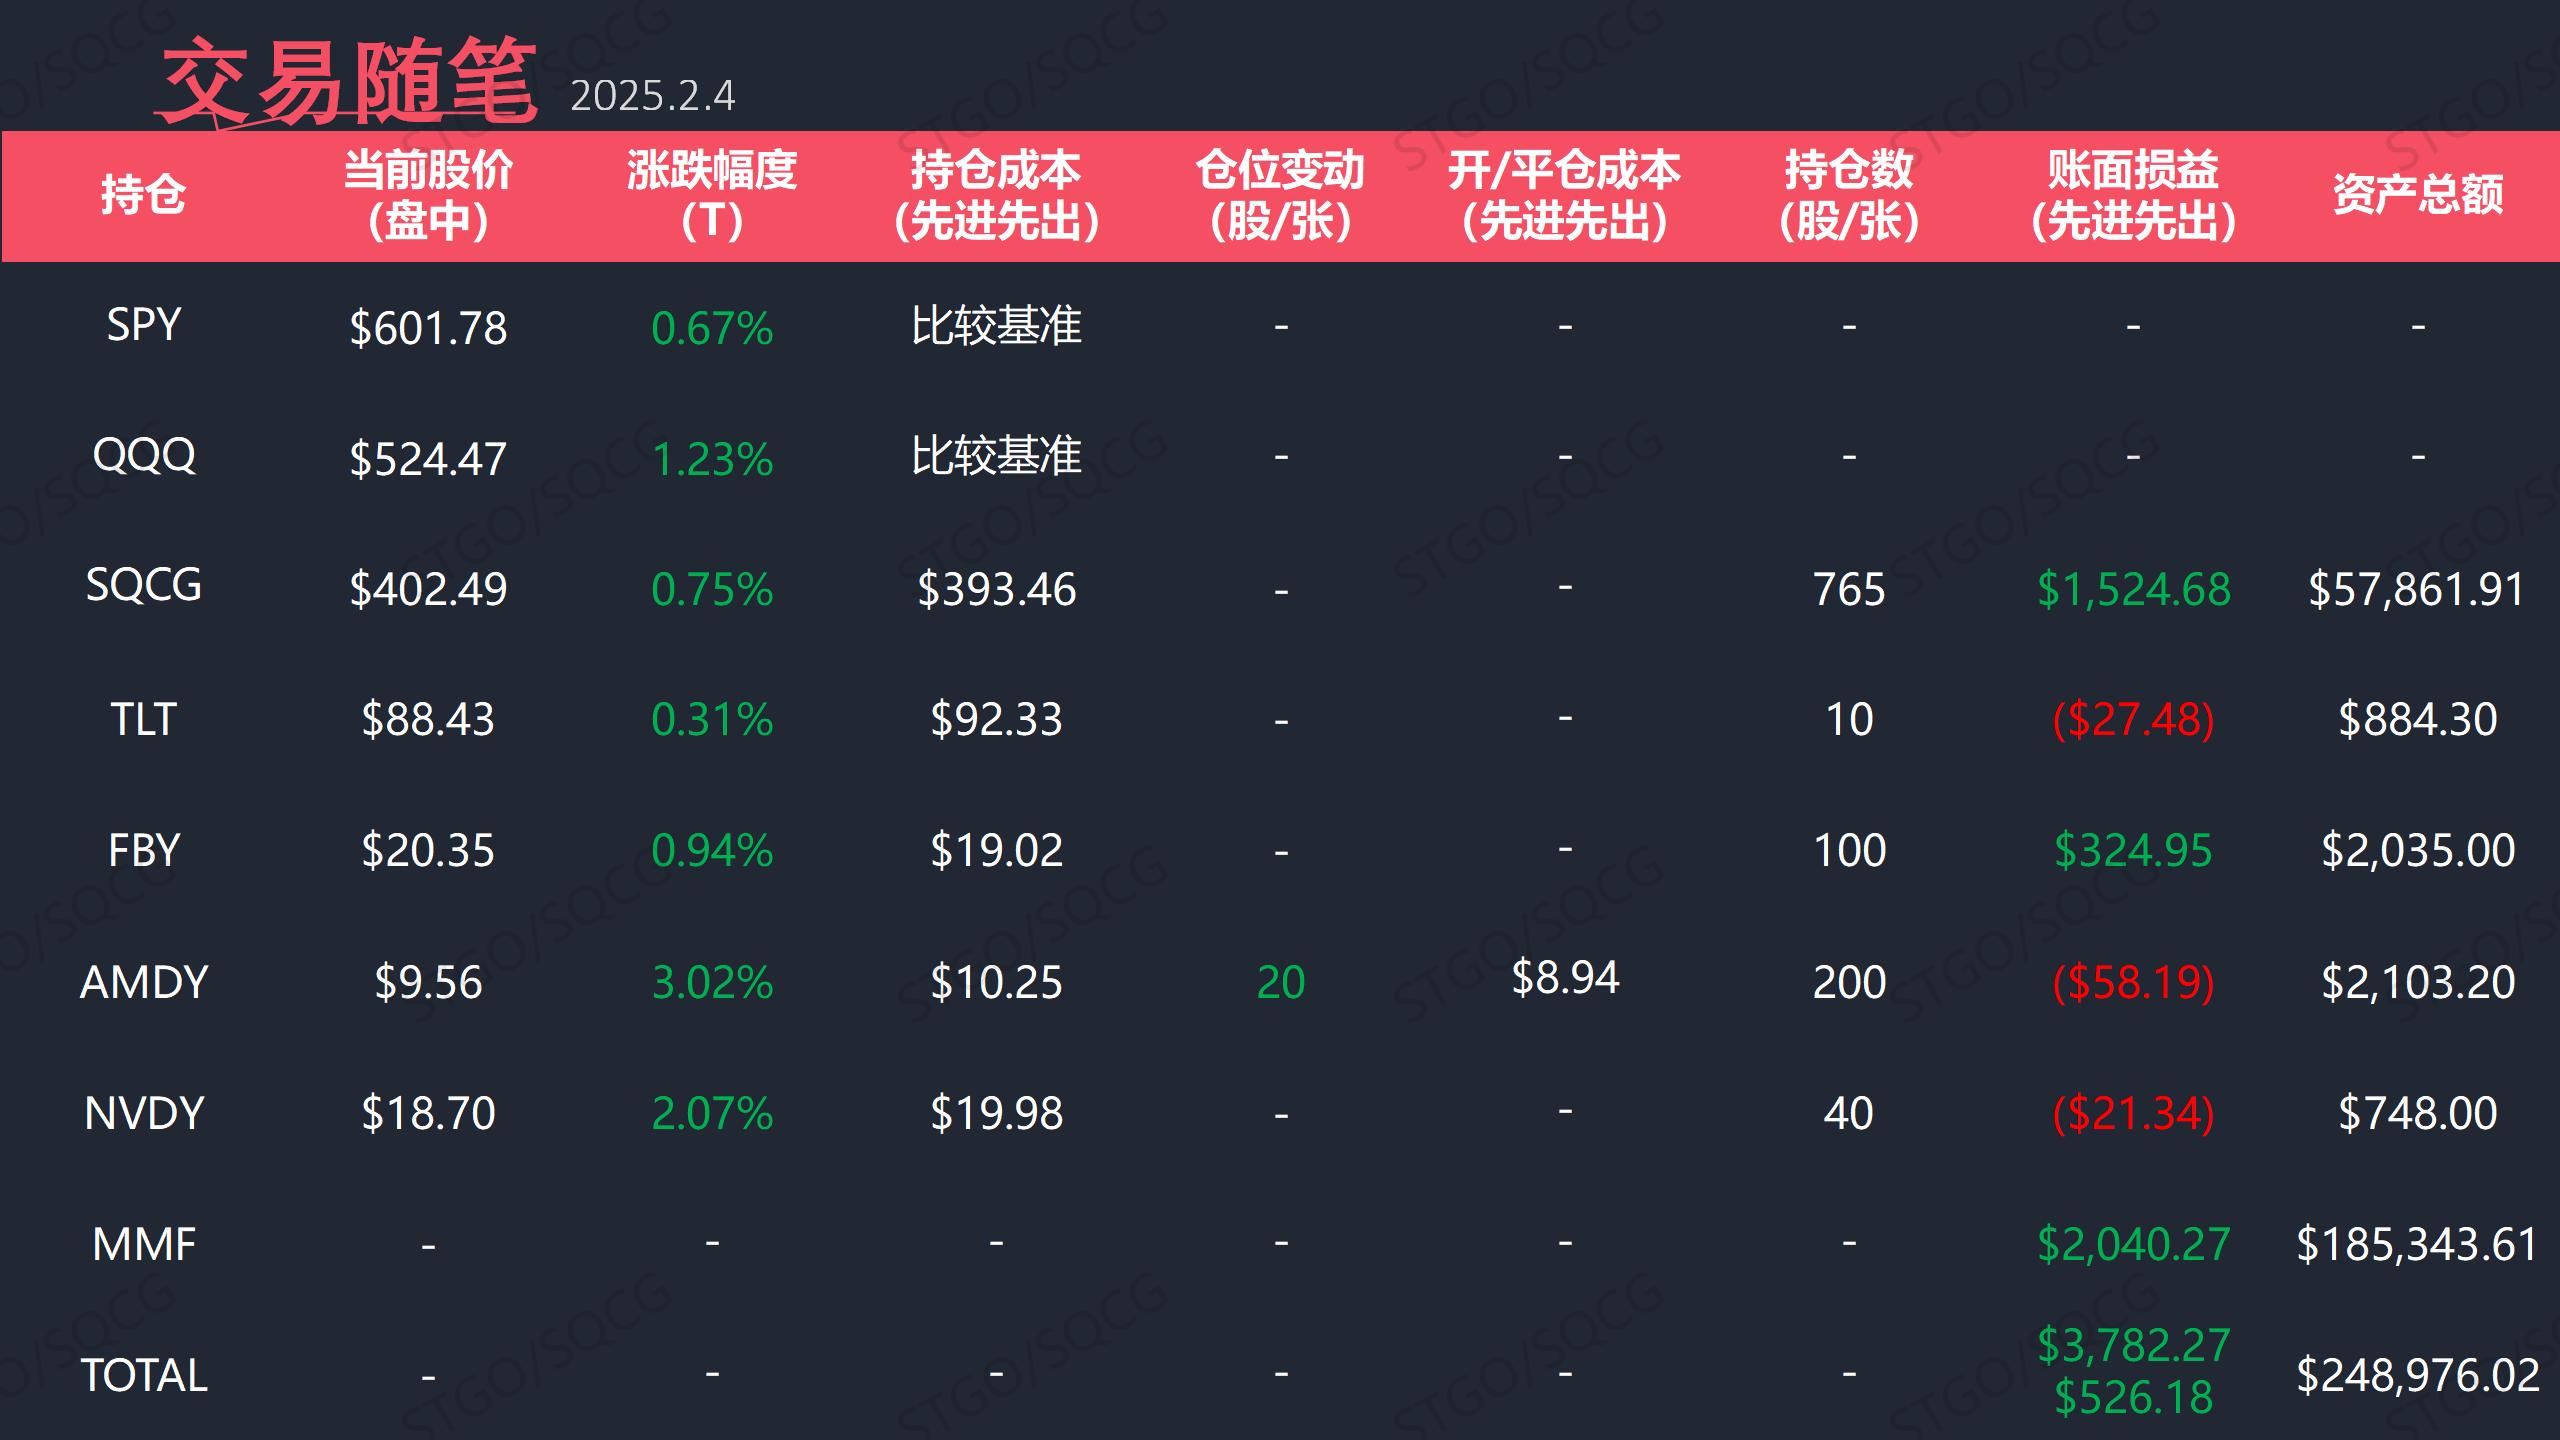
Task: Click total profit $3,782.27
Action: (x=2133, y=1346)
